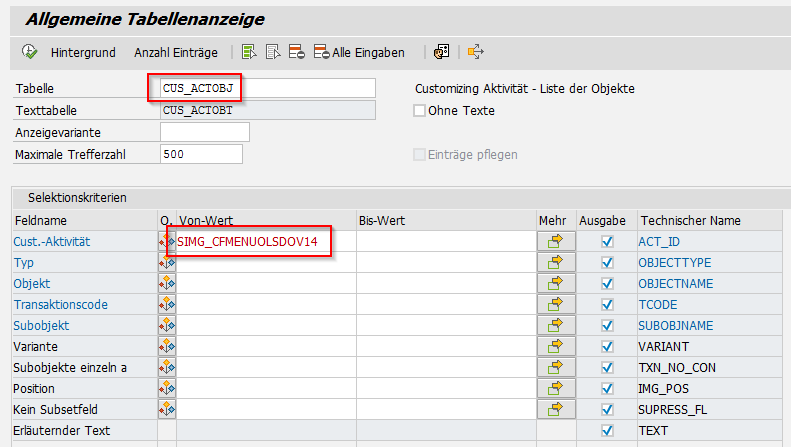791x447 pixels.
Task: Click Mehr multiple selection button for TCODE
Action: pos(556,305)
